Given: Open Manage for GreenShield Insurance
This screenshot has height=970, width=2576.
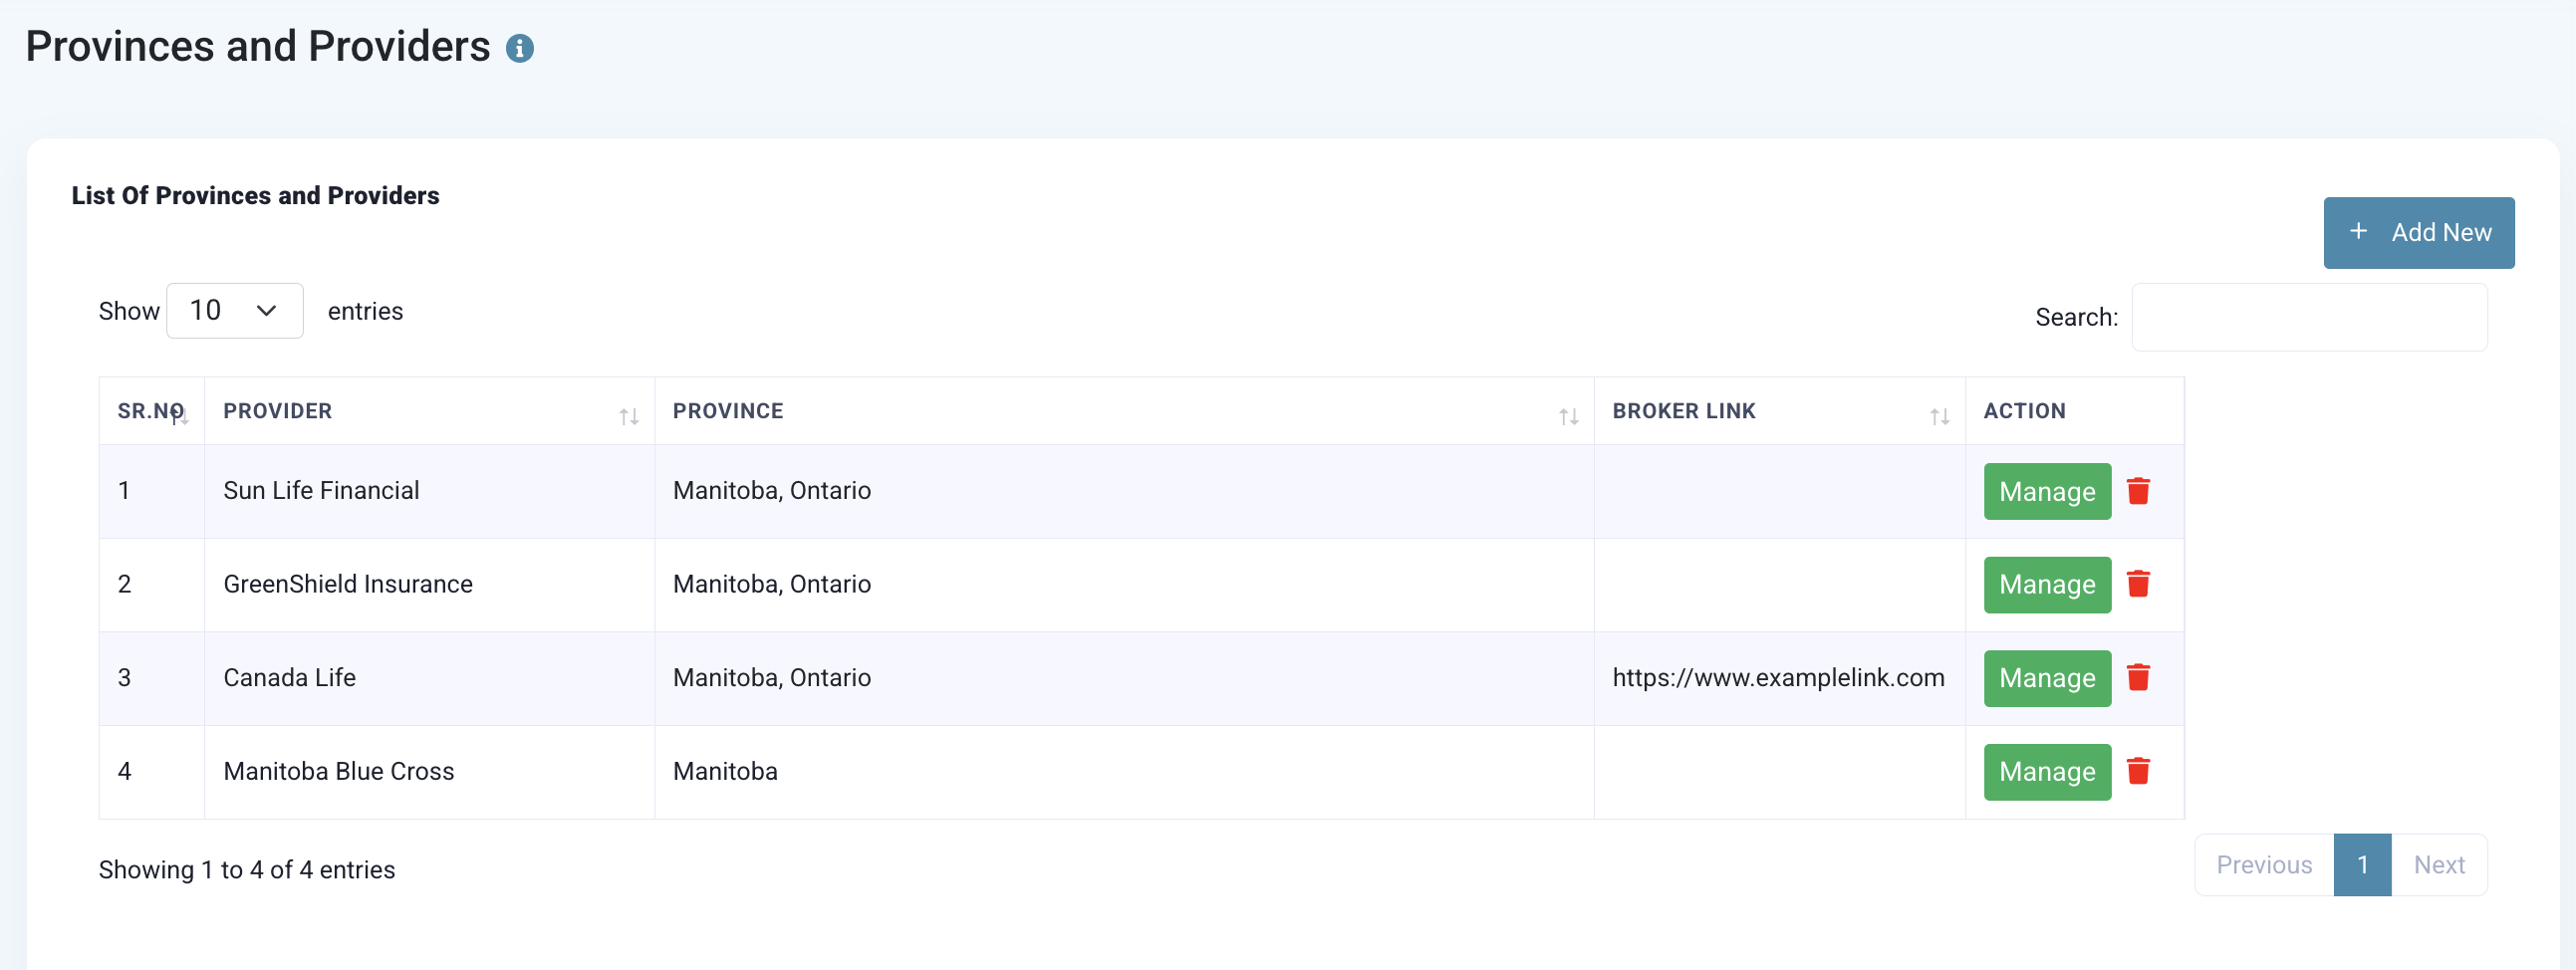Looking at the screenshot, I should [2046, 584].
